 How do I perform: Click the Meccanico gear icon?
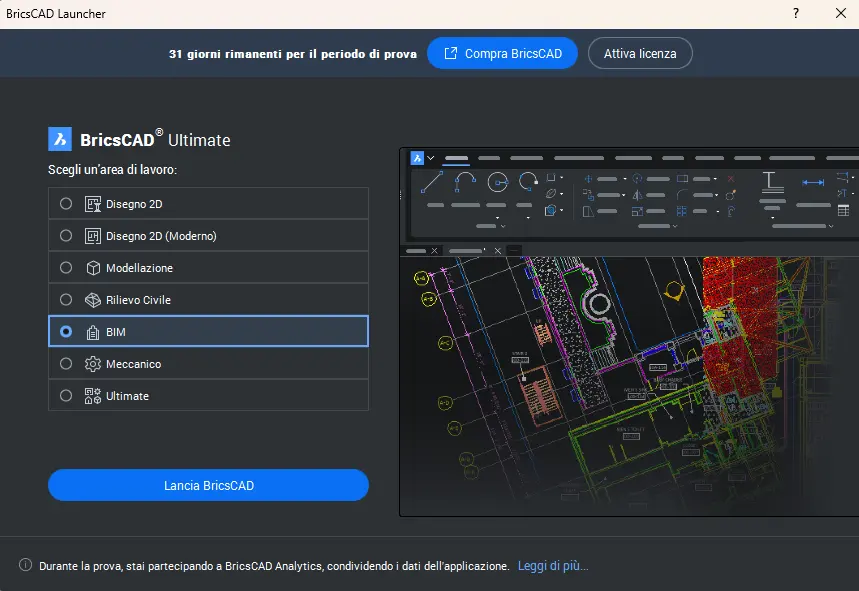click(93, 364)
